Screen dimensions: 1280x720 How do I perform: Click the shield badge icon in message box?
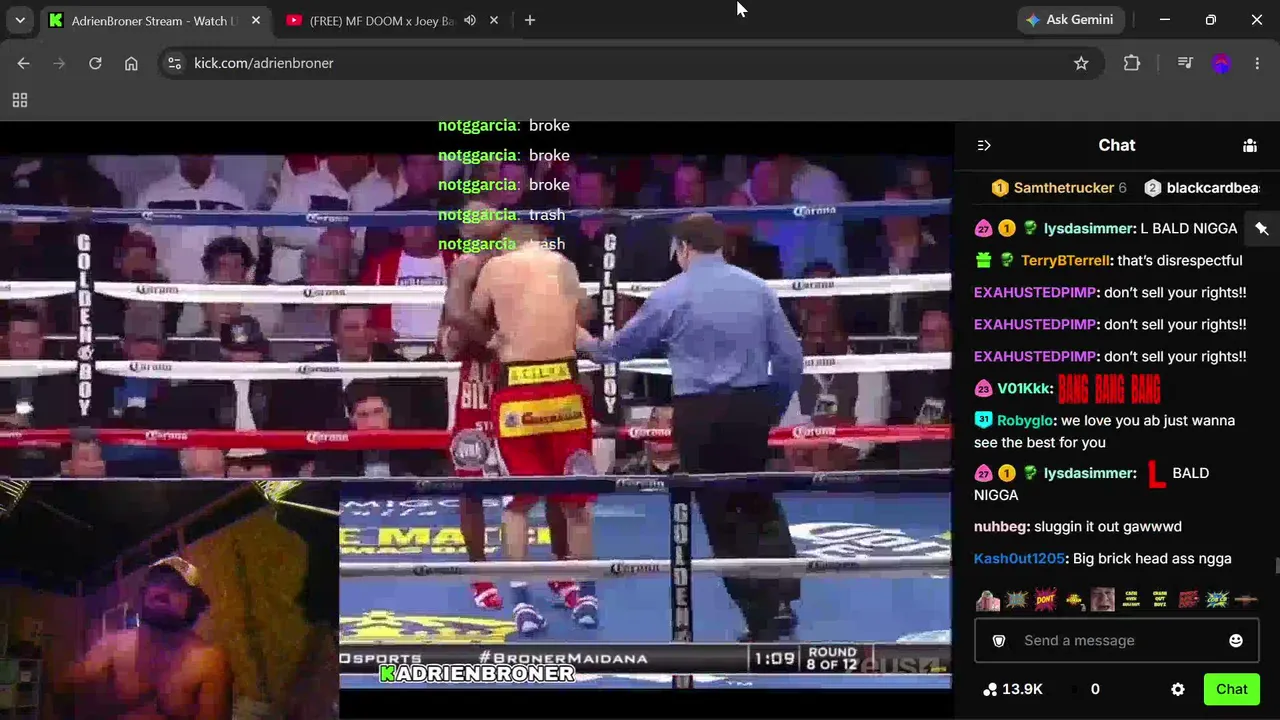click(998, 641)
